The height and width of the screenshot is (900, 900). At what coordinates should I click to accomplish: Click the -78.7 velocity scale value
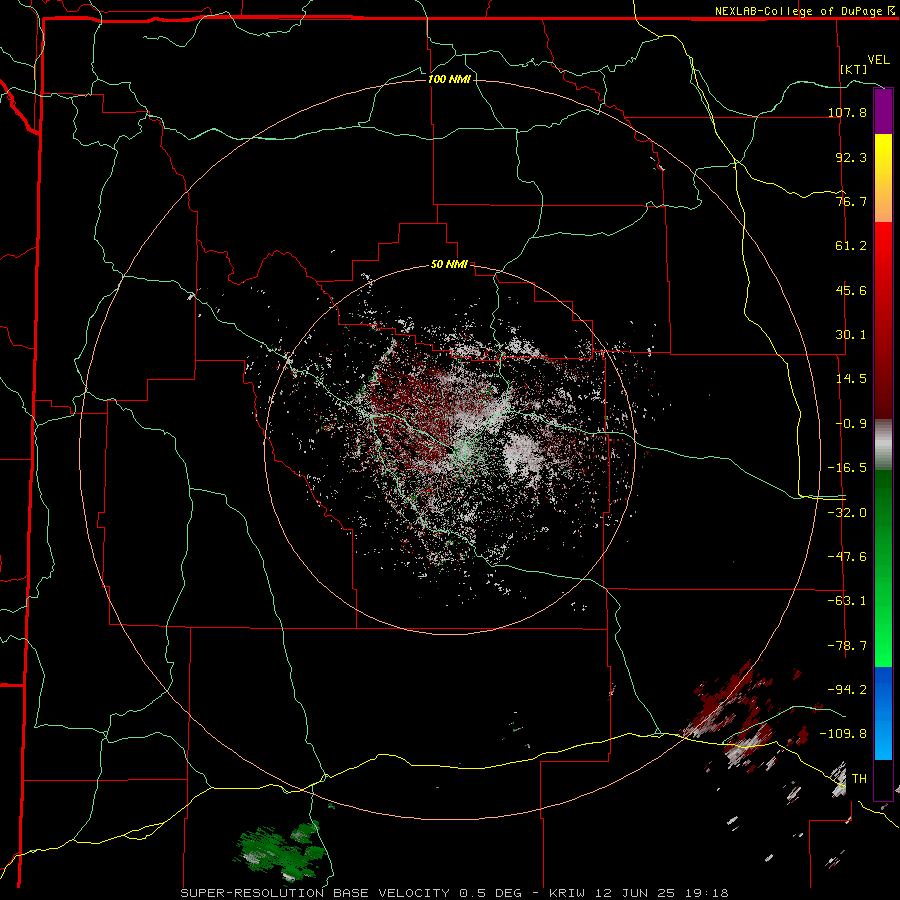pyautogui.click(x=847, y=646)
